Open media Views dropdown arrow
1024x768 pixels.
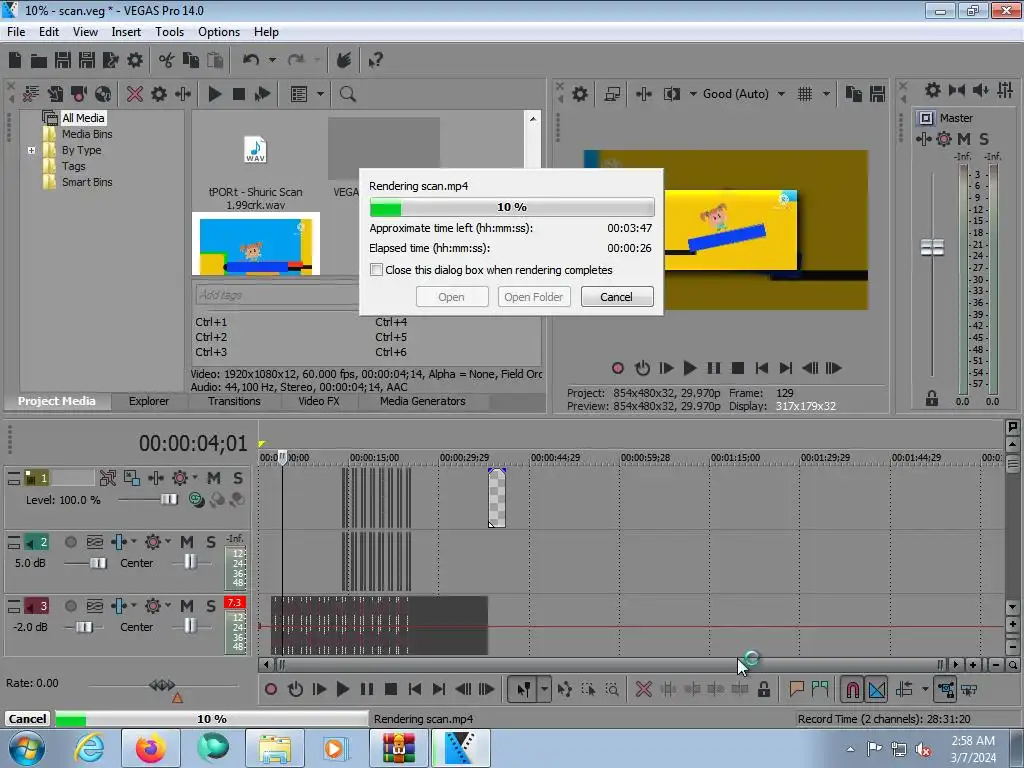(320, 94)
